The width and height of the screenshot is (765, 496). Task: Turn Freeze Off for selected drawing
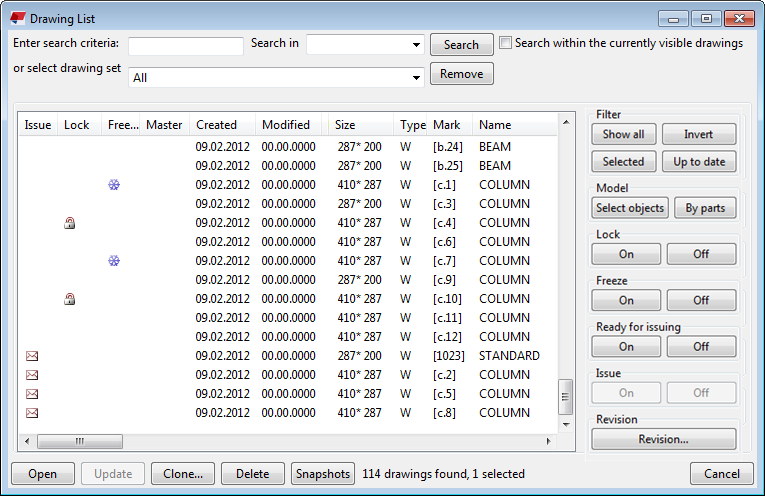pos(701,300)
